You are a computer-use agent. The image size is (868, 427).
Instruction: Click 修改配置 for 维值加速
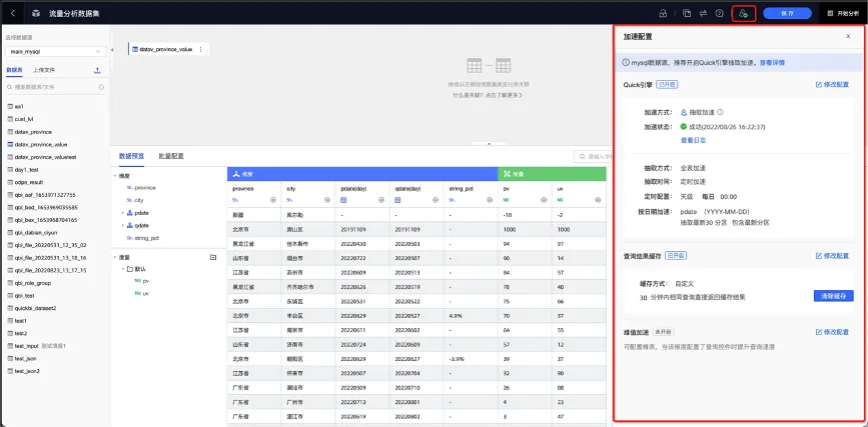(832, 332)
